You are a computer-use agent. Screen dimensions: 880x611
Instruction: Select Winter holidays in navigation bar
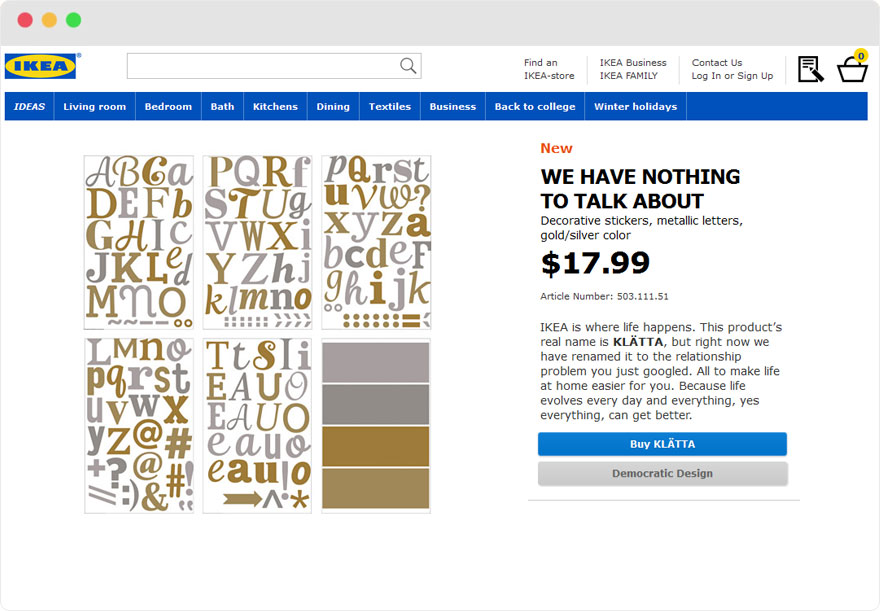(x=635, y=107)
